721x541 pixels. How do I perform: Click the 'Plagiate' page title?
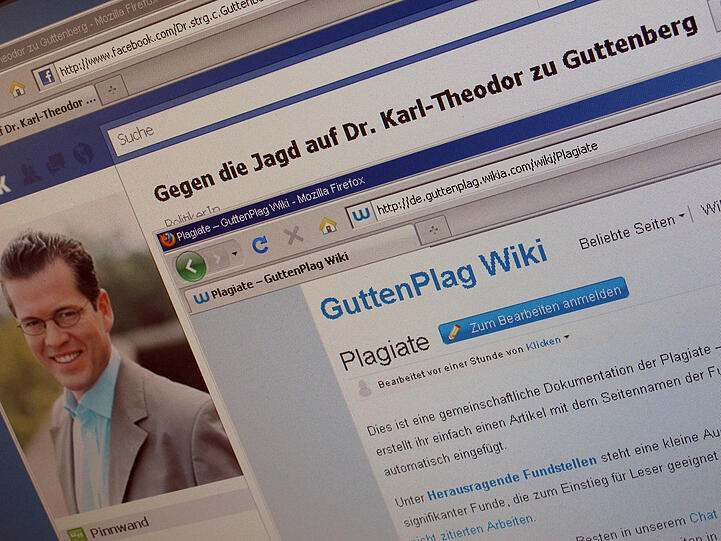384,351
